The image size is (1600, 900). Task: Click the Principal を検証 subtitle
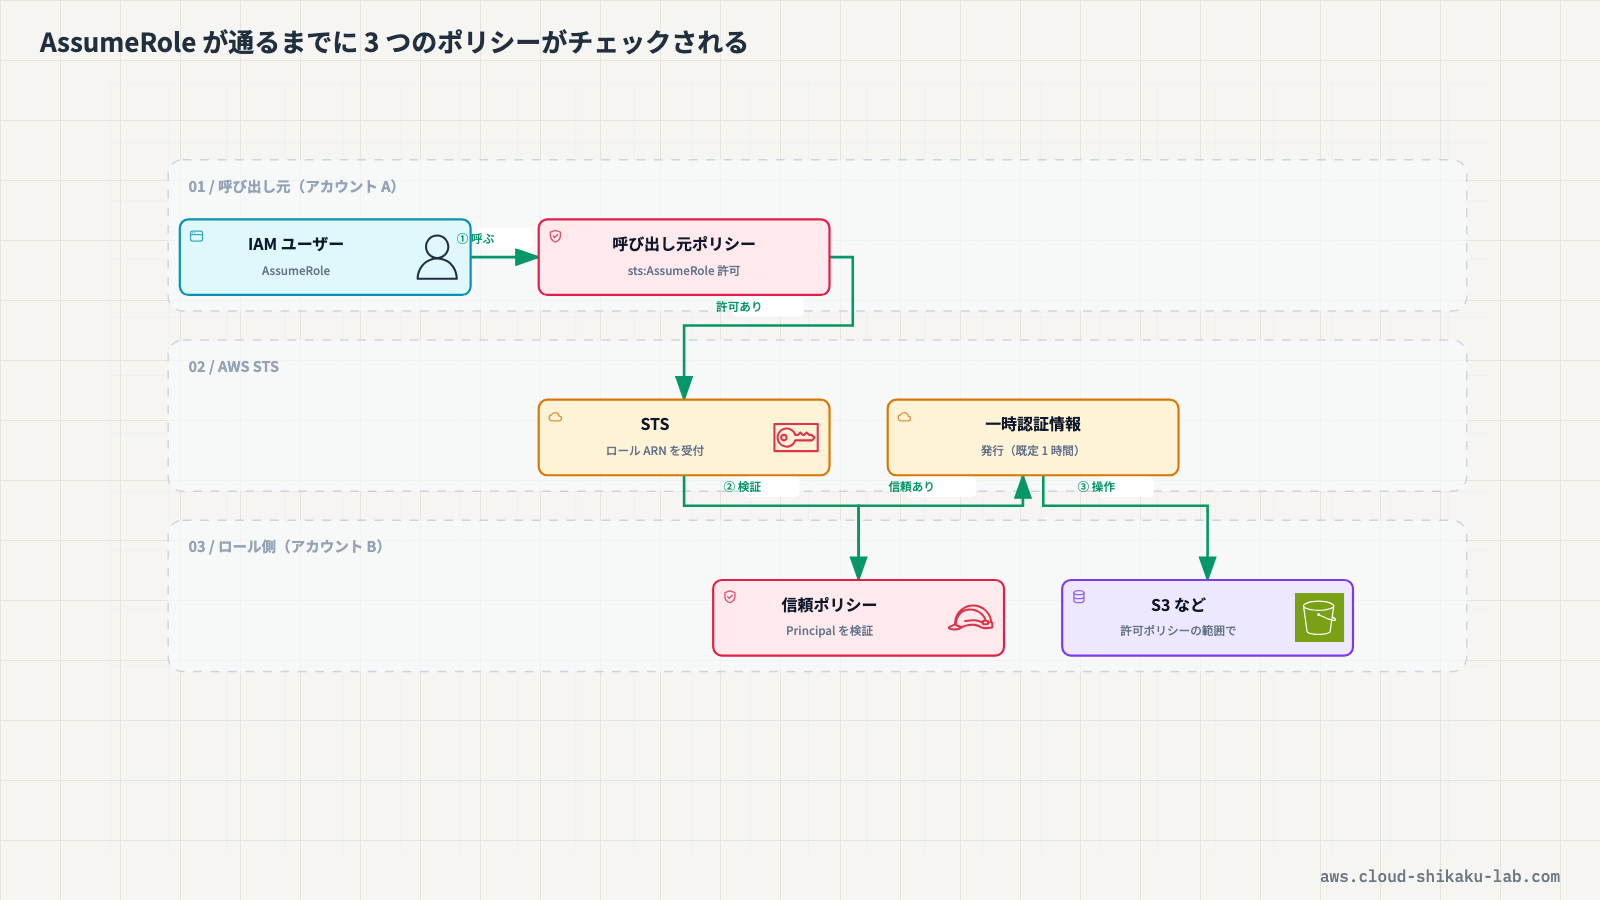(829, 631)
